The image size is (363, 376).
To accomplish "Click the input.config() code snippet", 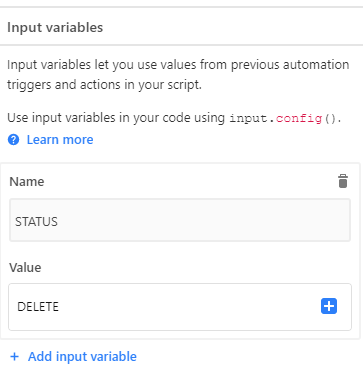I will coord(285,118).
